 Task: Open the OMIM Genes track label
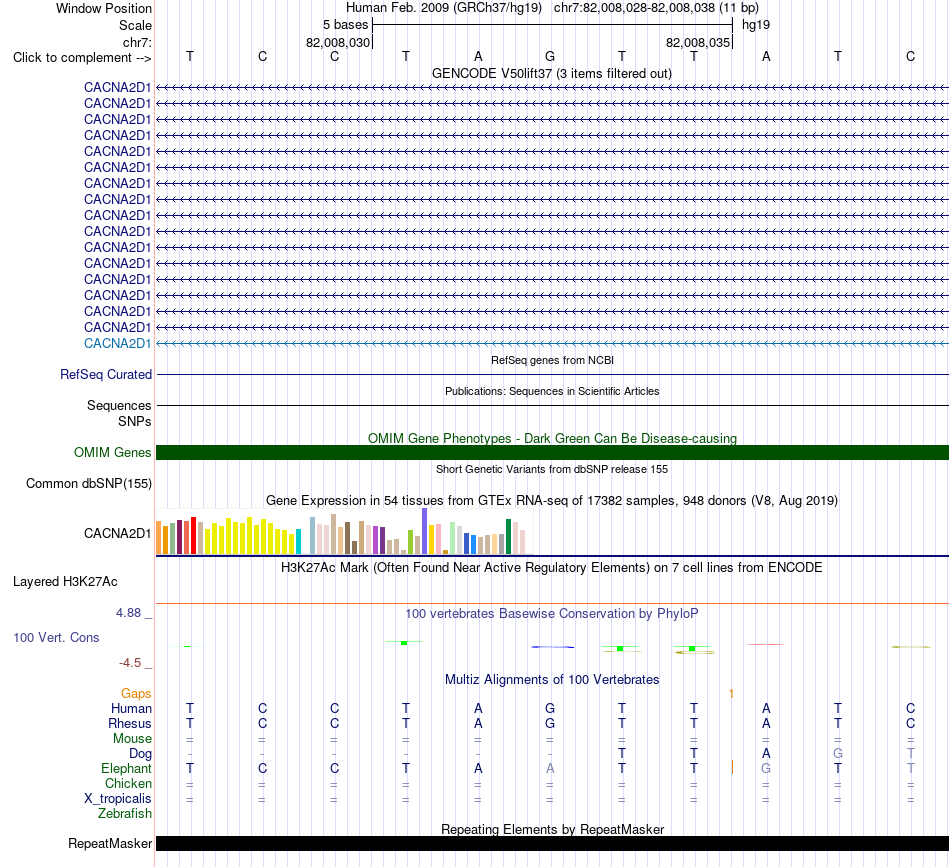[x=113, y=453]
